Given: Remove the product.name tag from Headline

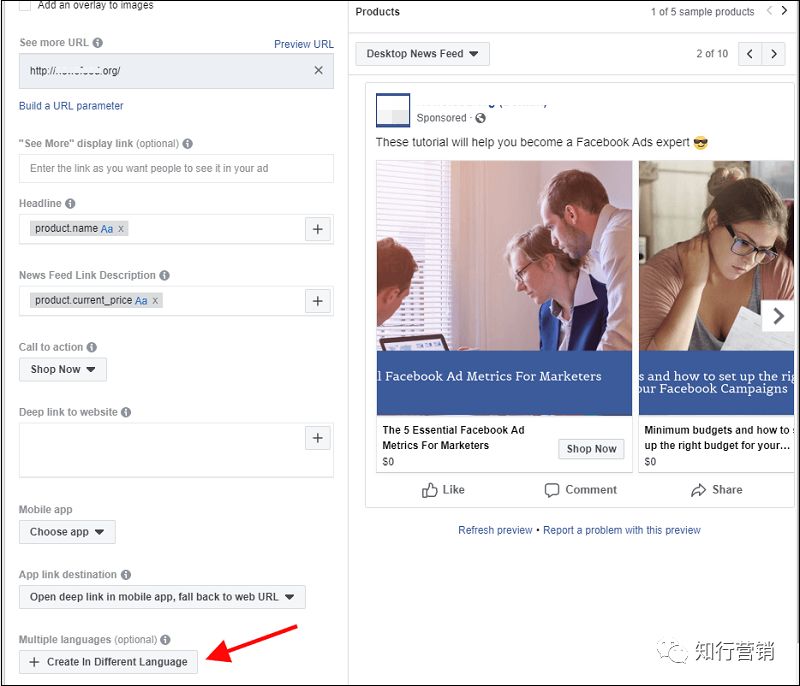Looking at the screenshot, I should (x=121, y=229).
